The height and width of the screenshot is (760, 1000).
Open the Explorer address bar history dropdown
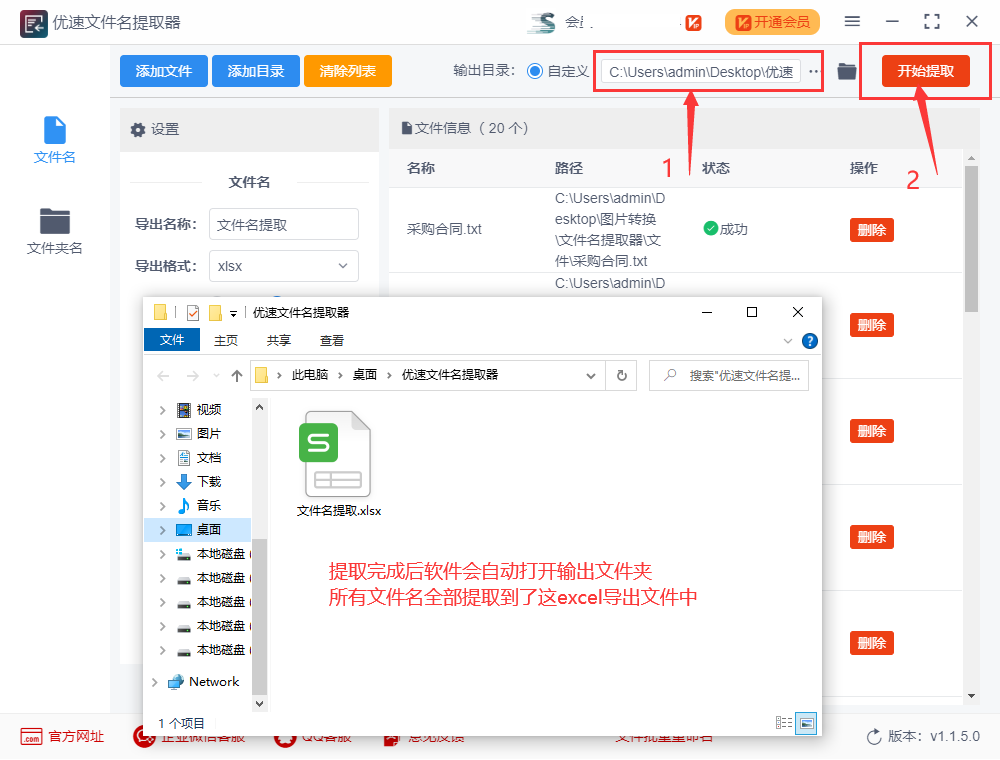591,376
